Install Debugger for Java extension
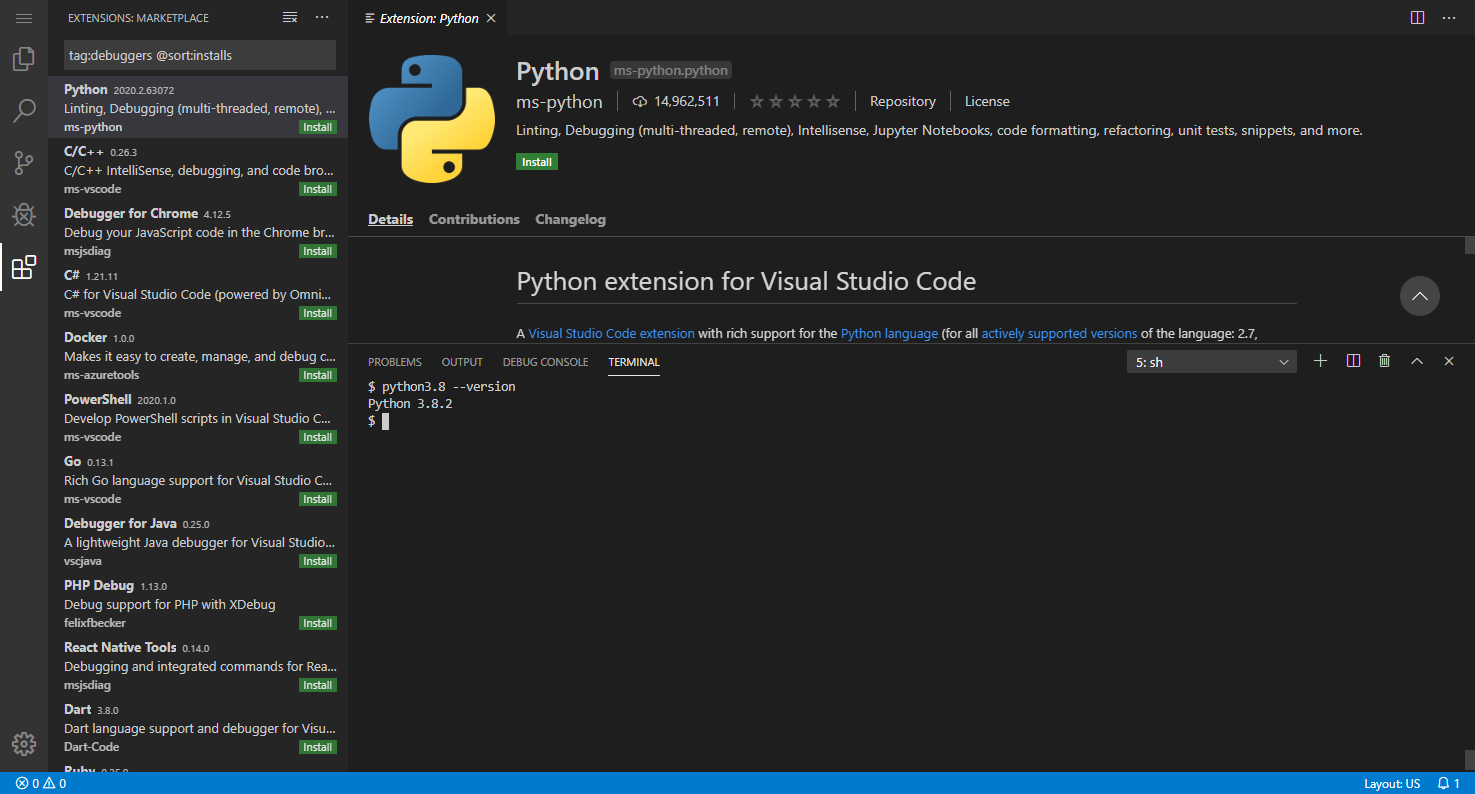 point(318,562)
